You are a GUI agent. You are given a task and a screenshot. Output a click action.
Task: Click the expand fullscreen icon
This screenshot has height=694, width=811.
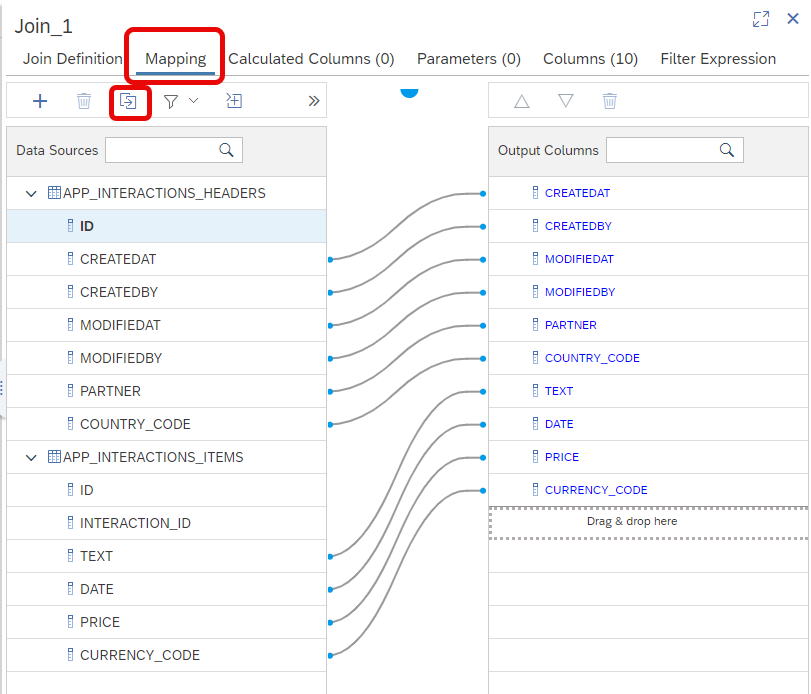[761, 19]
